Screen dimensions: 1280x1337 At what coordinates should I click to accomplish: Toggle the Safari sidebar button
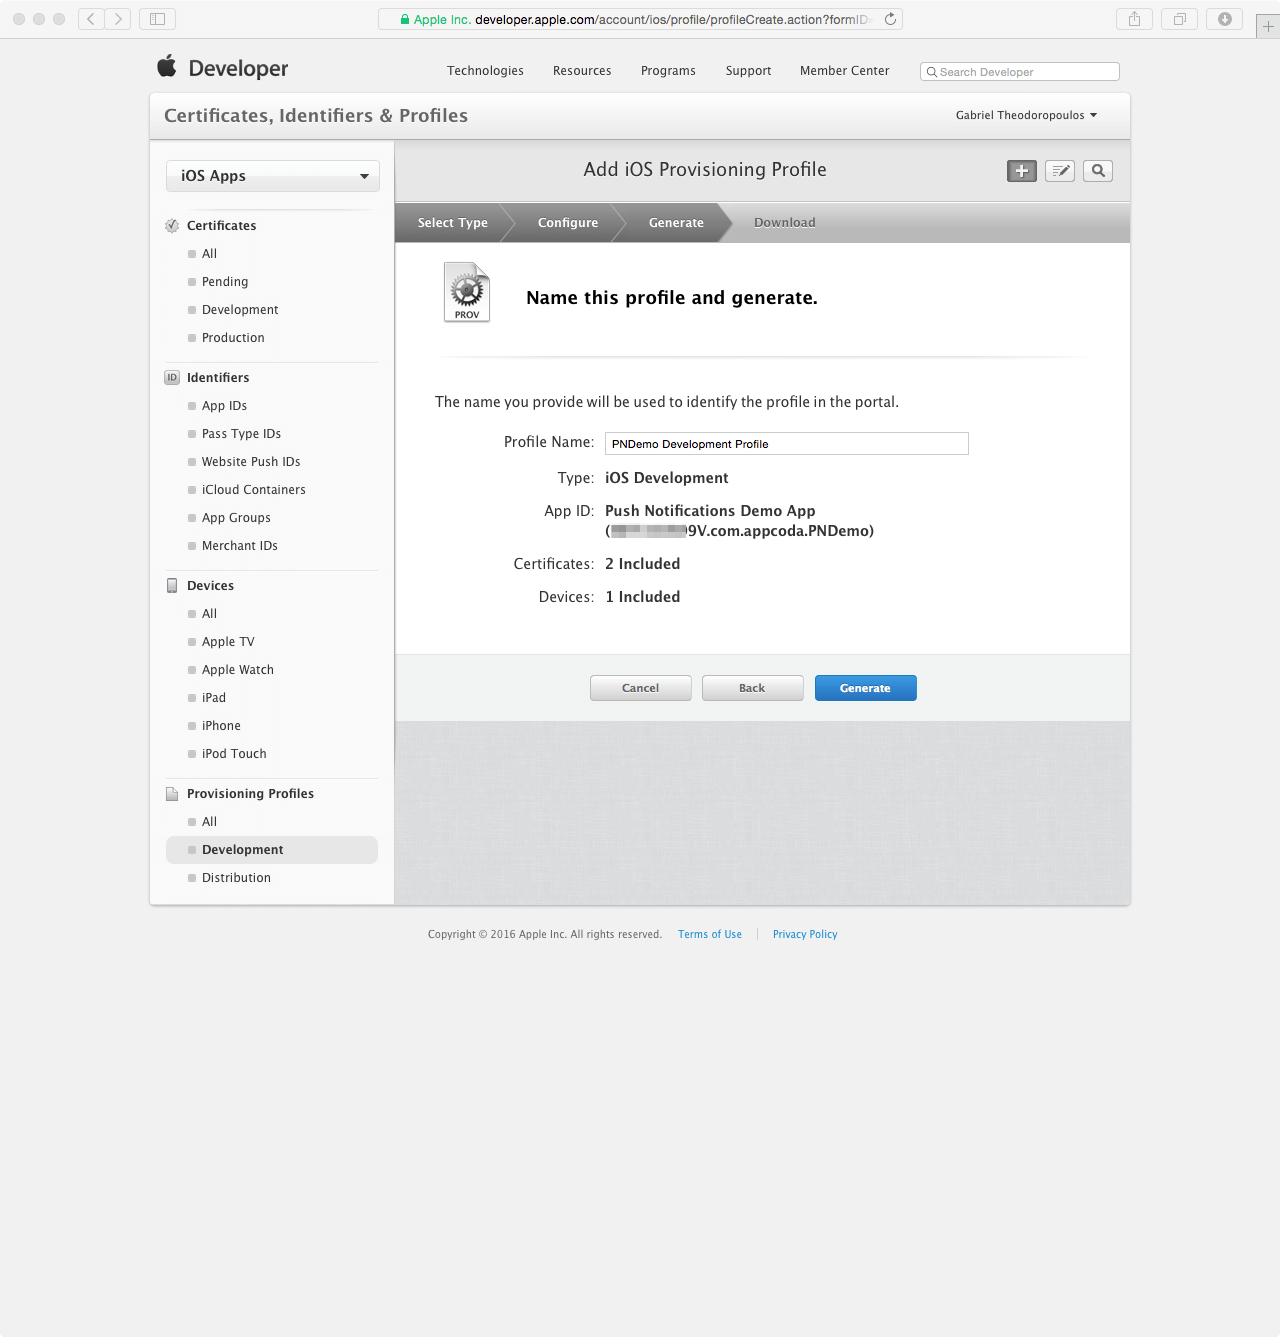[157, 19]
